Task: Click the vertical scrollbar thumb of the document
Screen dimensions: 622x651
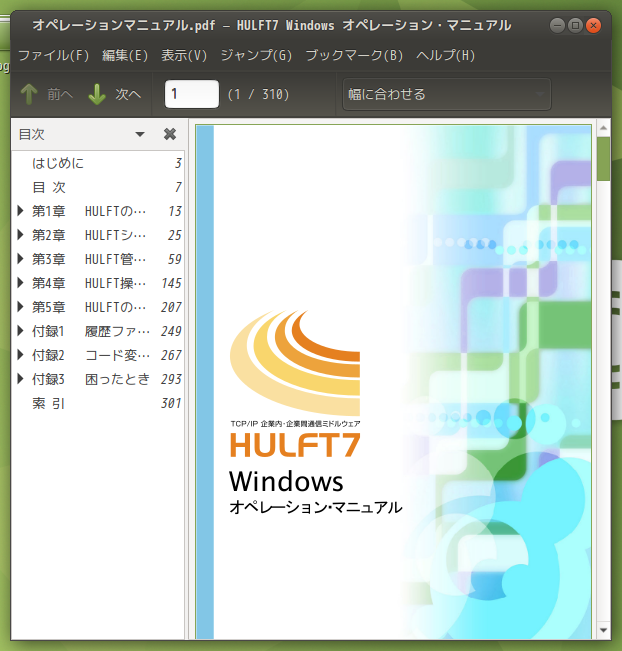Action: 603,159
